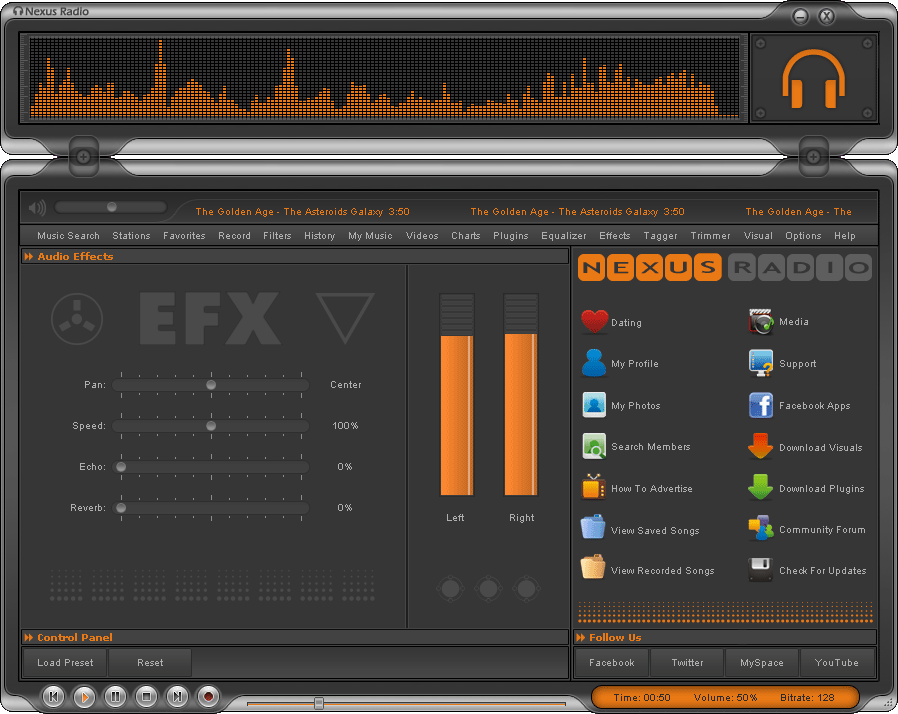Start recording with the Record button
The height and width of the screenshot is (714, 898).
pyautogui.click(x=208, y=696)
